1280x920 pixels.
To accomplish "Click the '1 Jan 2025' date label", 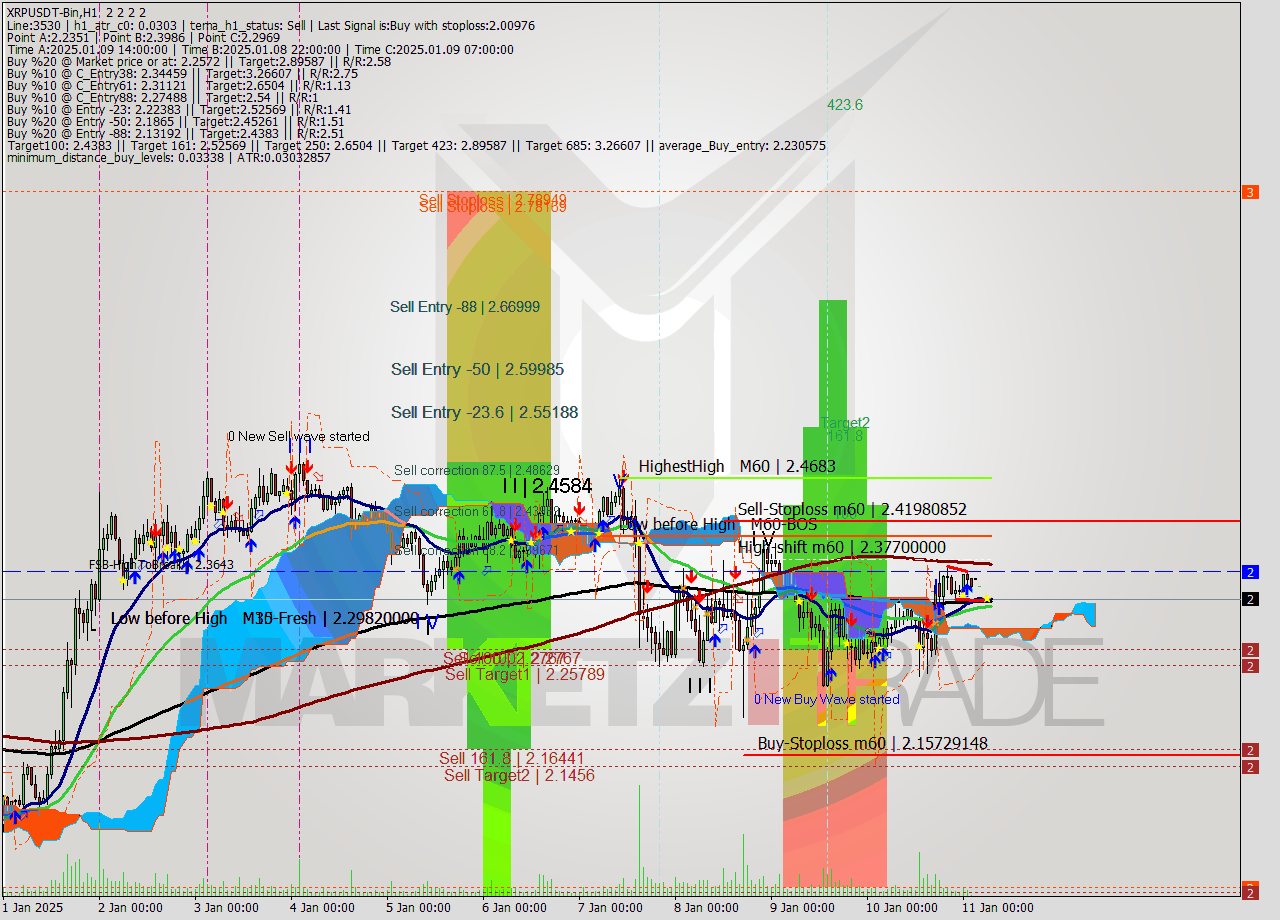I will point(33,908).
